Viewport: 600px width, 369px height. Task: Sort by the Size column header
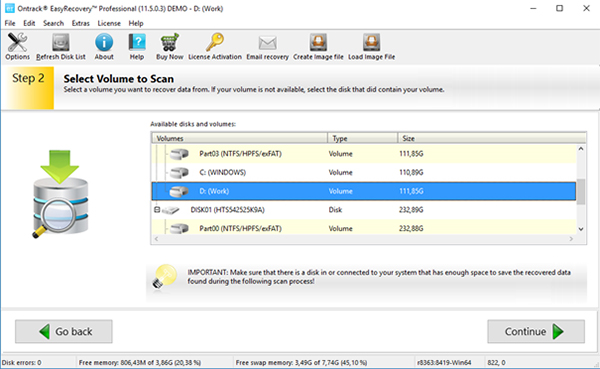tap(492, 138)
